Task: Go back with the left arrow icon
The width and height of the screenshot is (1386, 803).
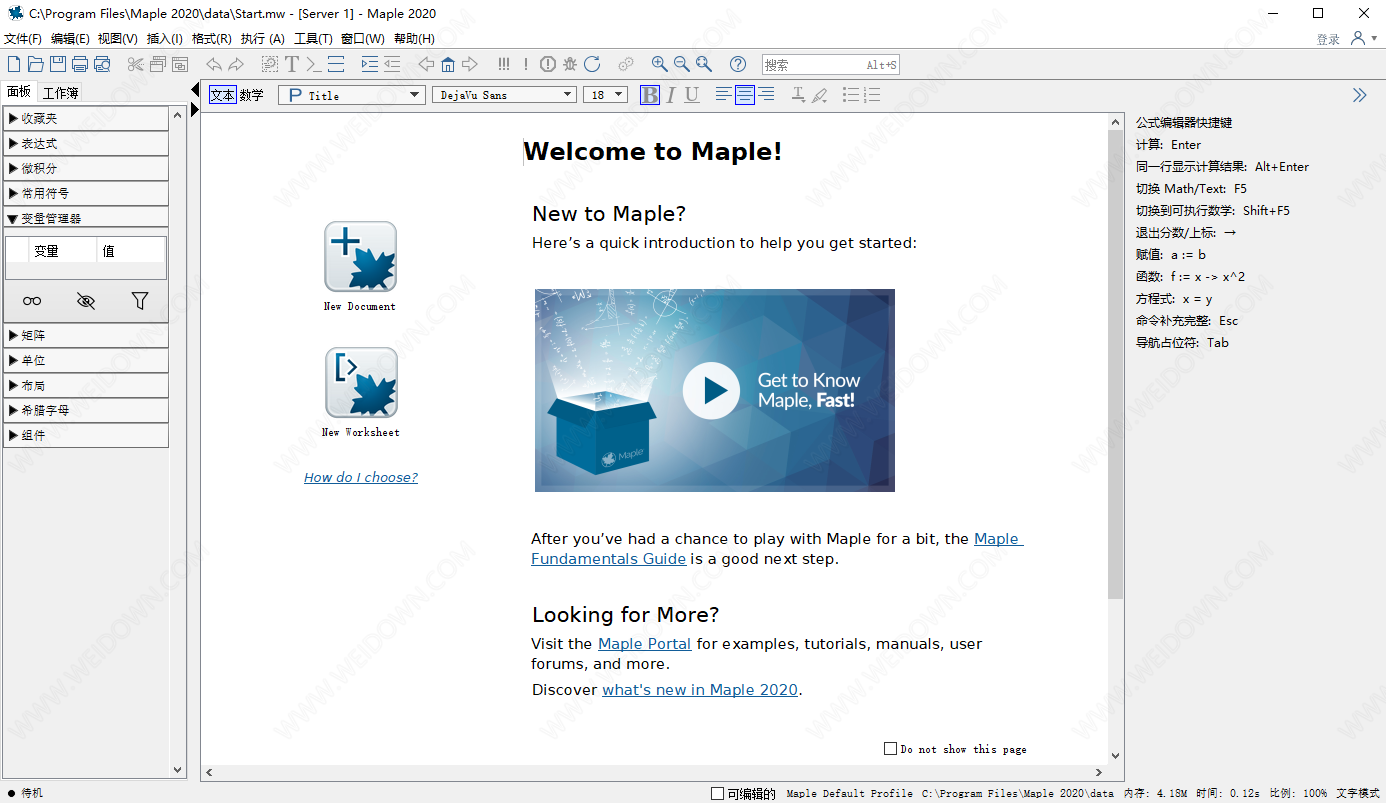Action: point(426,64)
